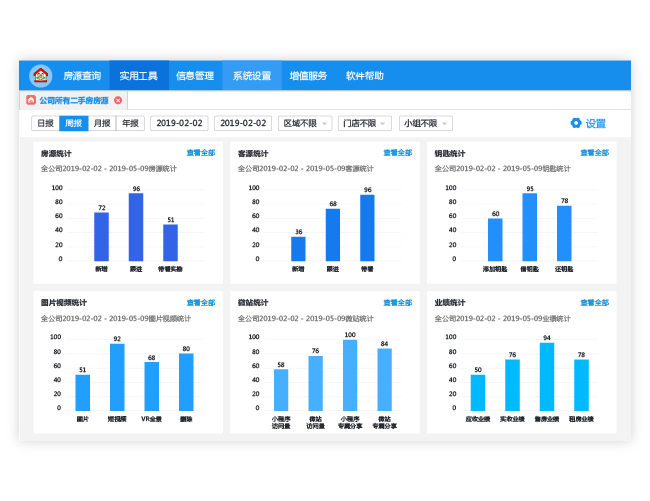Expand the 区域不限 dropdown
The width and height of the screenshot is (650, 501).
tap(305, 123)
